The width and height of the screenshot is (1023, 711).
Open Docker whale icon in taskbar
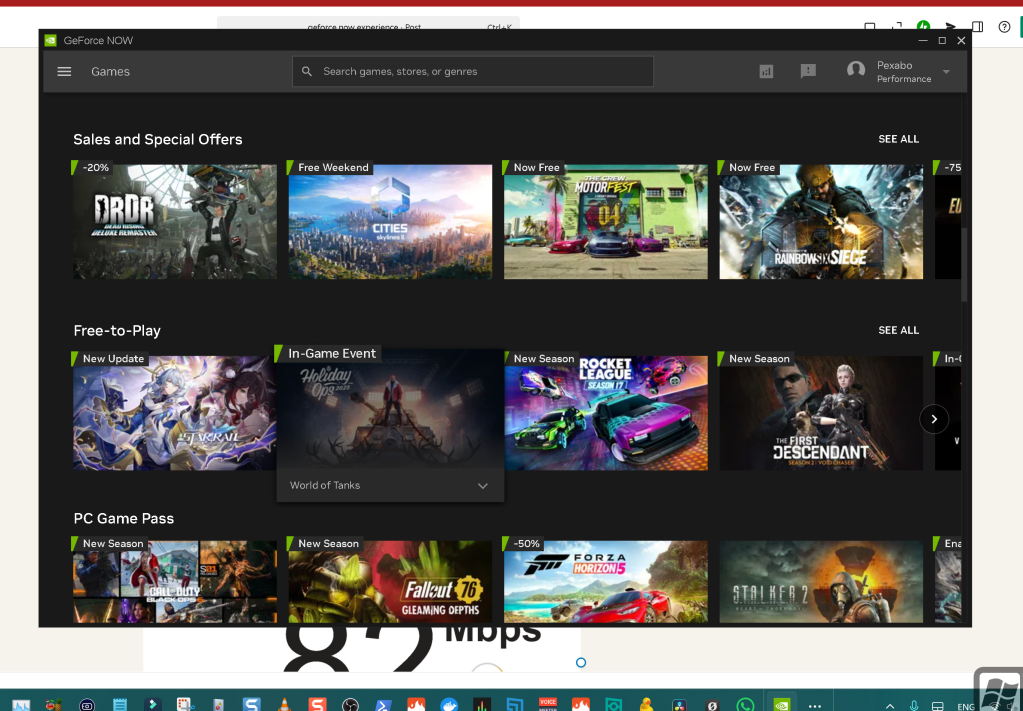(x=449, y=704)
